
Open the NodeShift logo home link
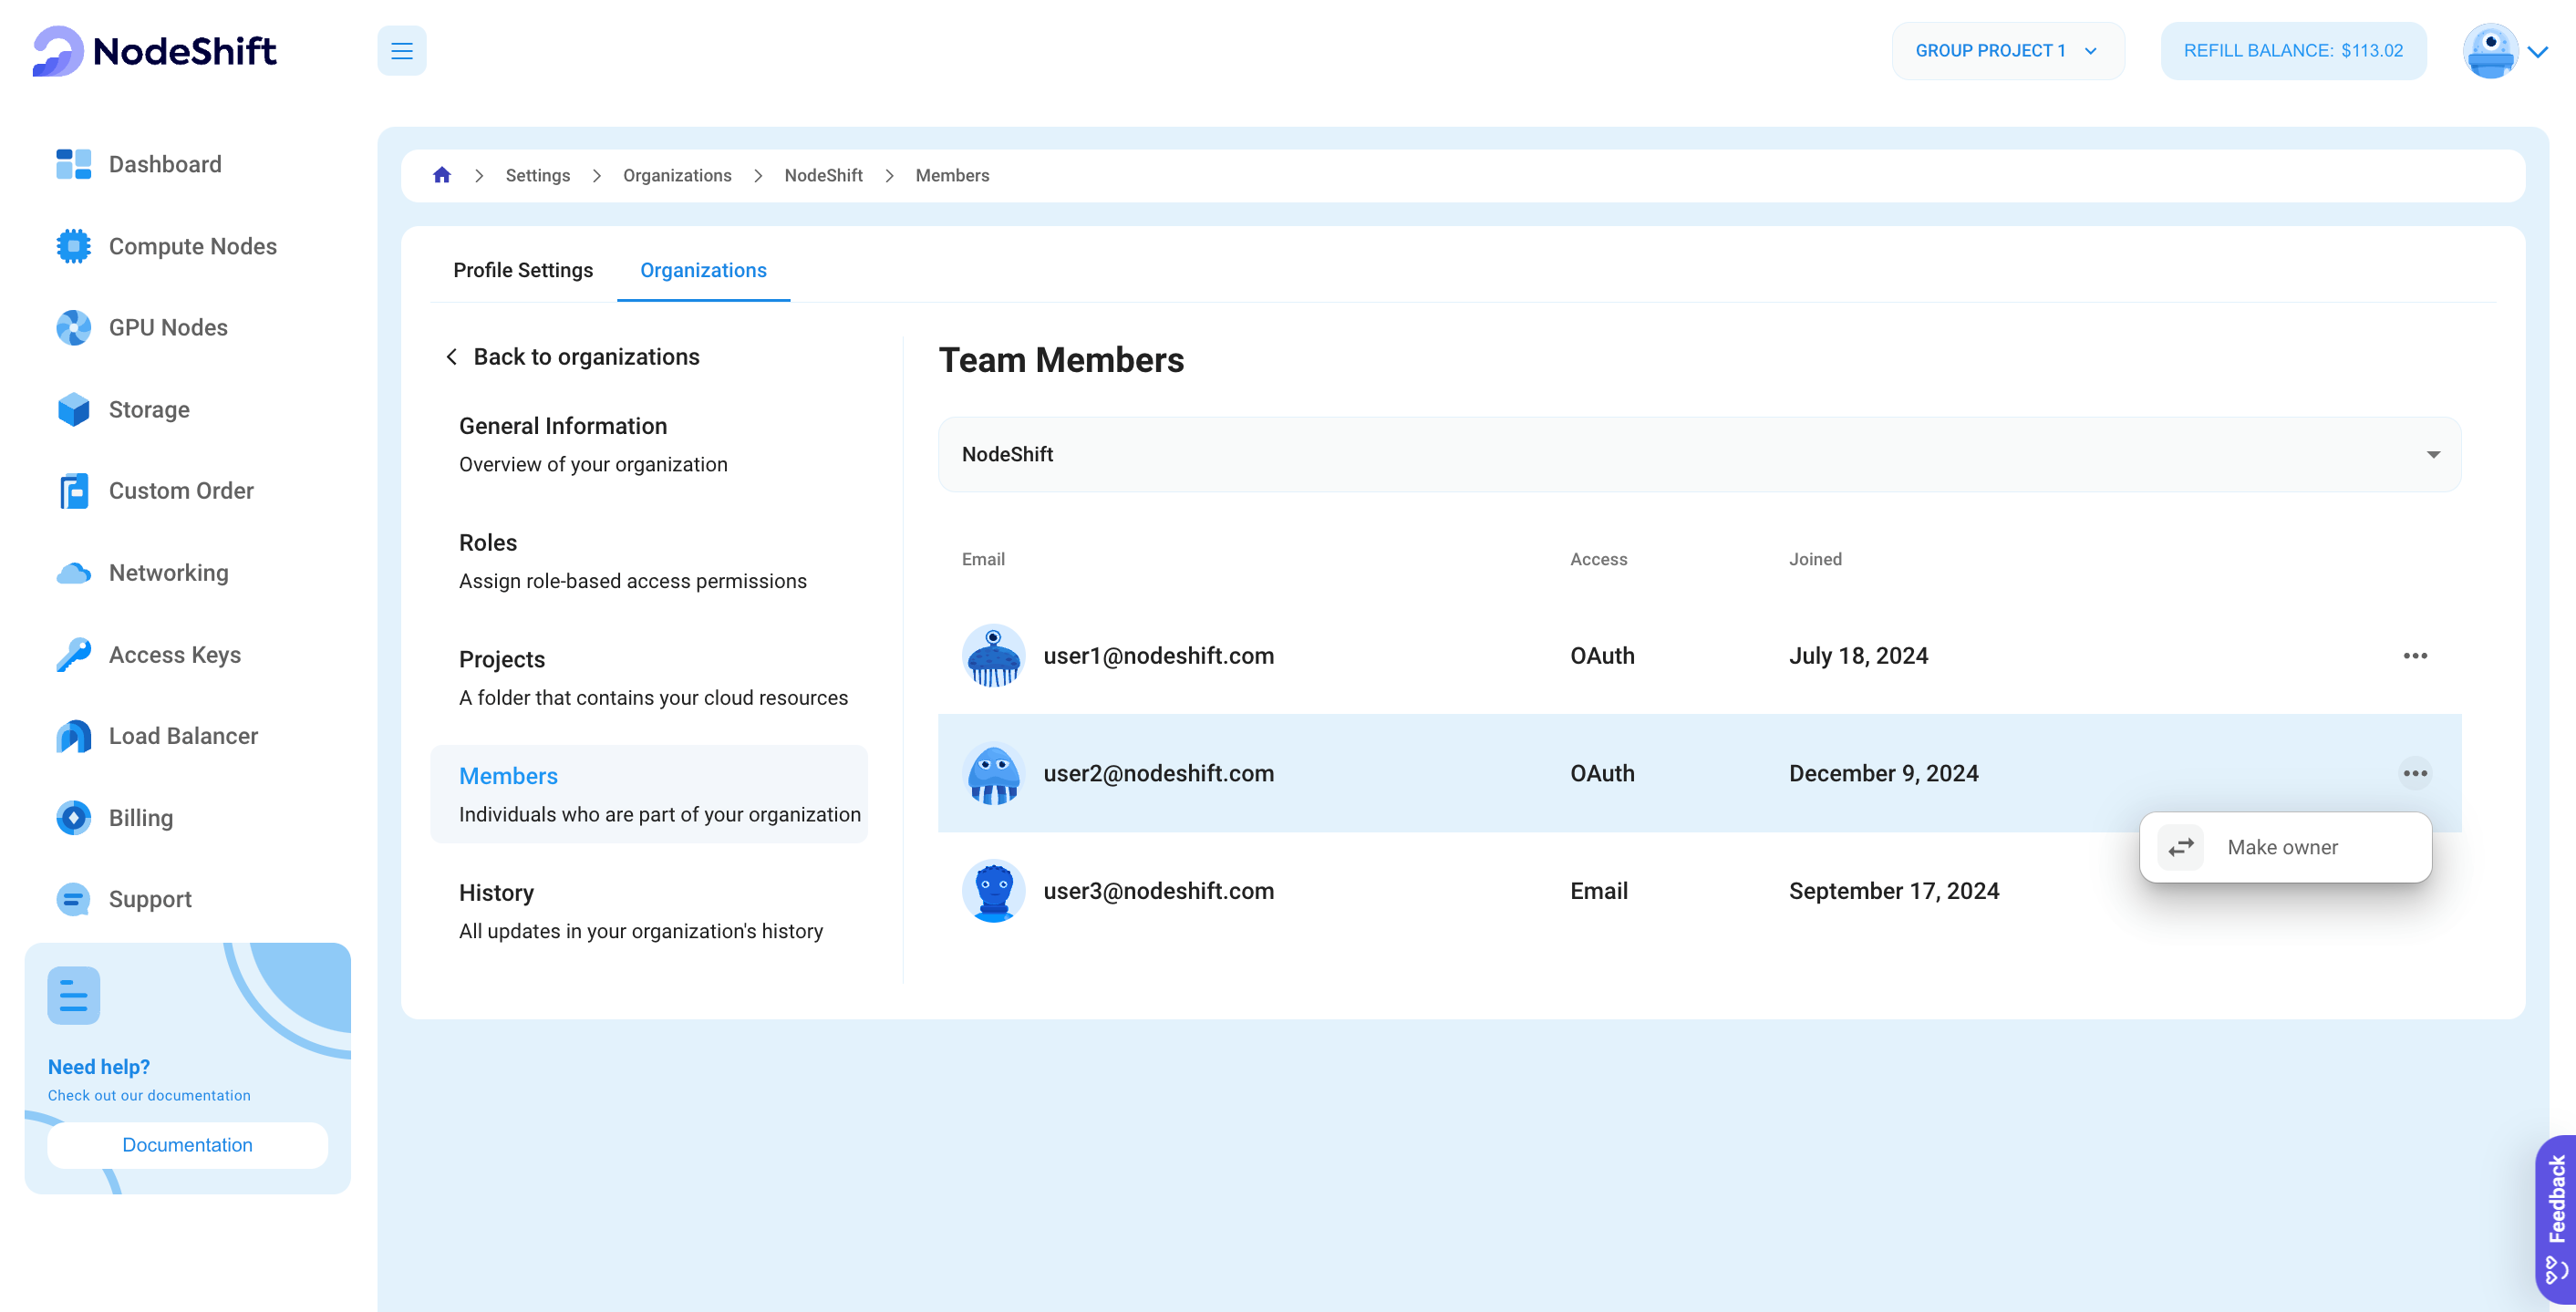pyautogui.click(x=154, y=51)
